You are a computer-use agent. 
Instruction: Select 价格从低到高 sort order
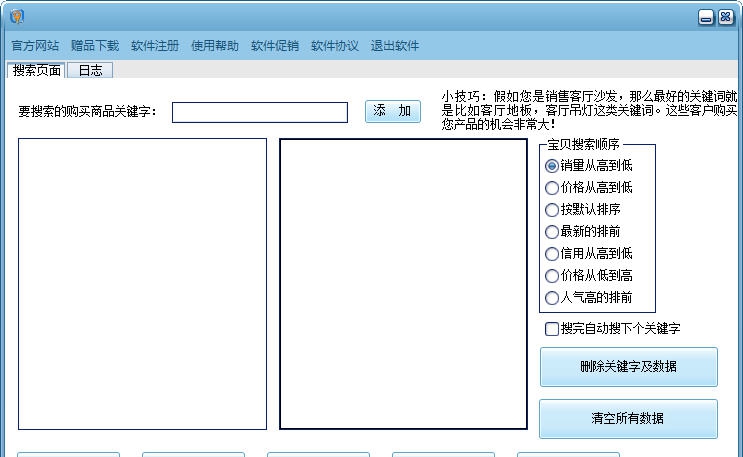[589, 276]
